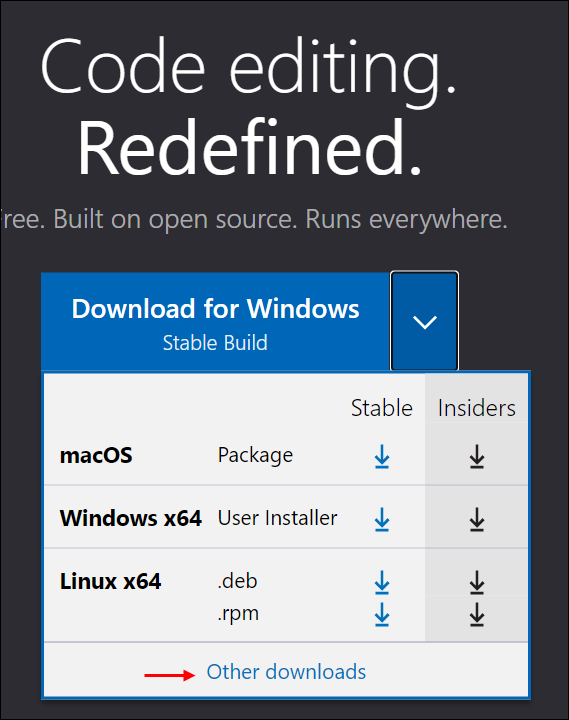Select the Insiders column header
This screenshot has width=569, height=720.
pos(477,408)
